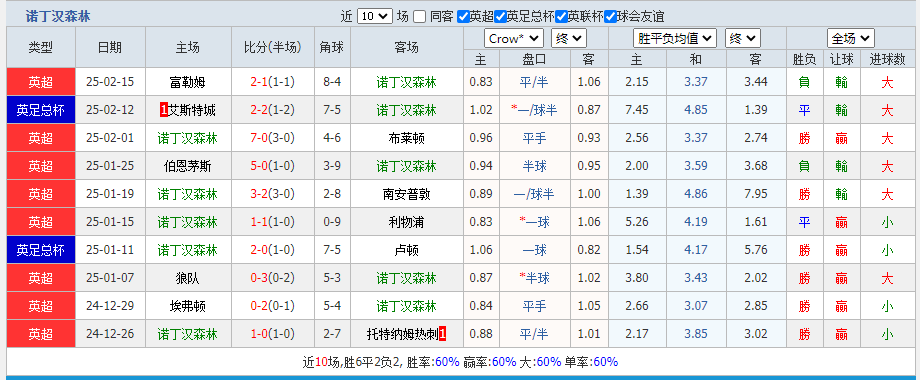Click the 負 result in 伯恩茅斯 row
This screenshot has height=380, width=920.
click(804, 167)
